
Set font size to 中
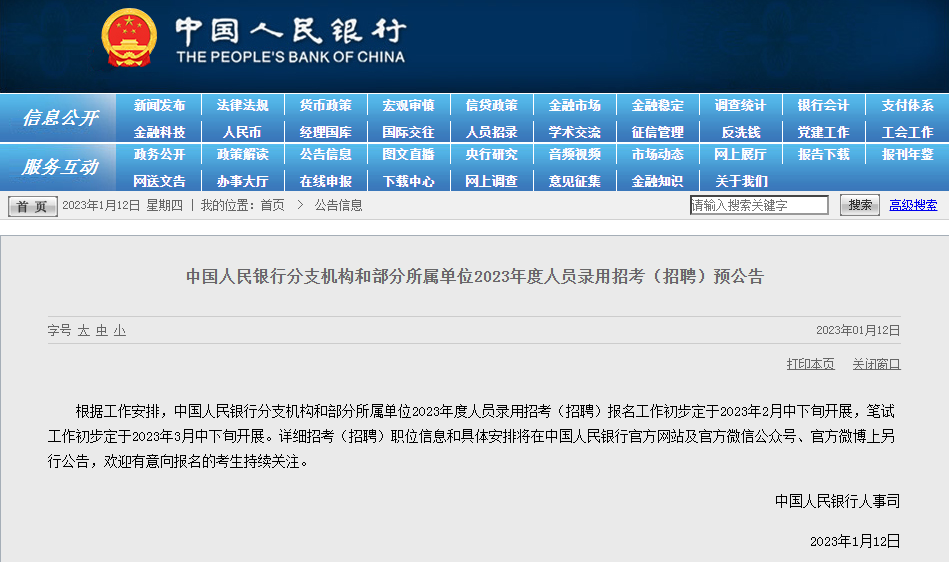(x=102, y=330)
